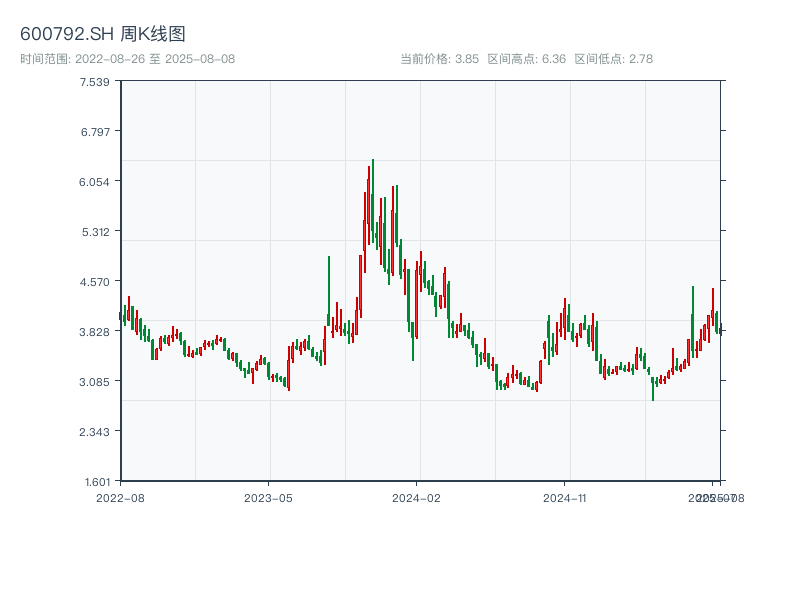800x600 pixels.
Task: Select the time range text 2022-08-26 至 2025-08-08
Action: [x=155, y=59]
